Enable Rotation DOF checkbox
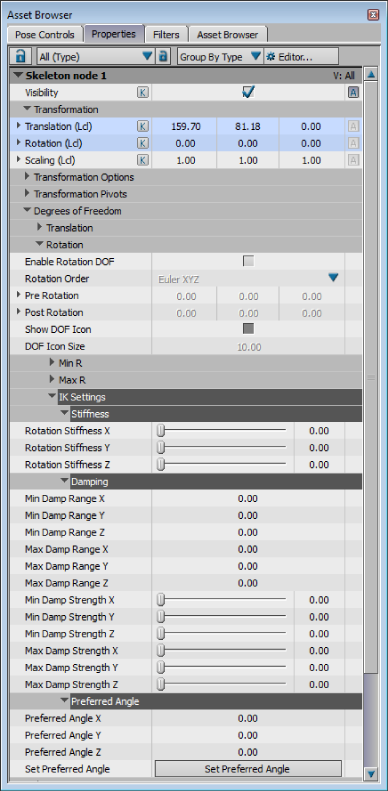The height and width of the screenshot is (791, 388). 248,261
